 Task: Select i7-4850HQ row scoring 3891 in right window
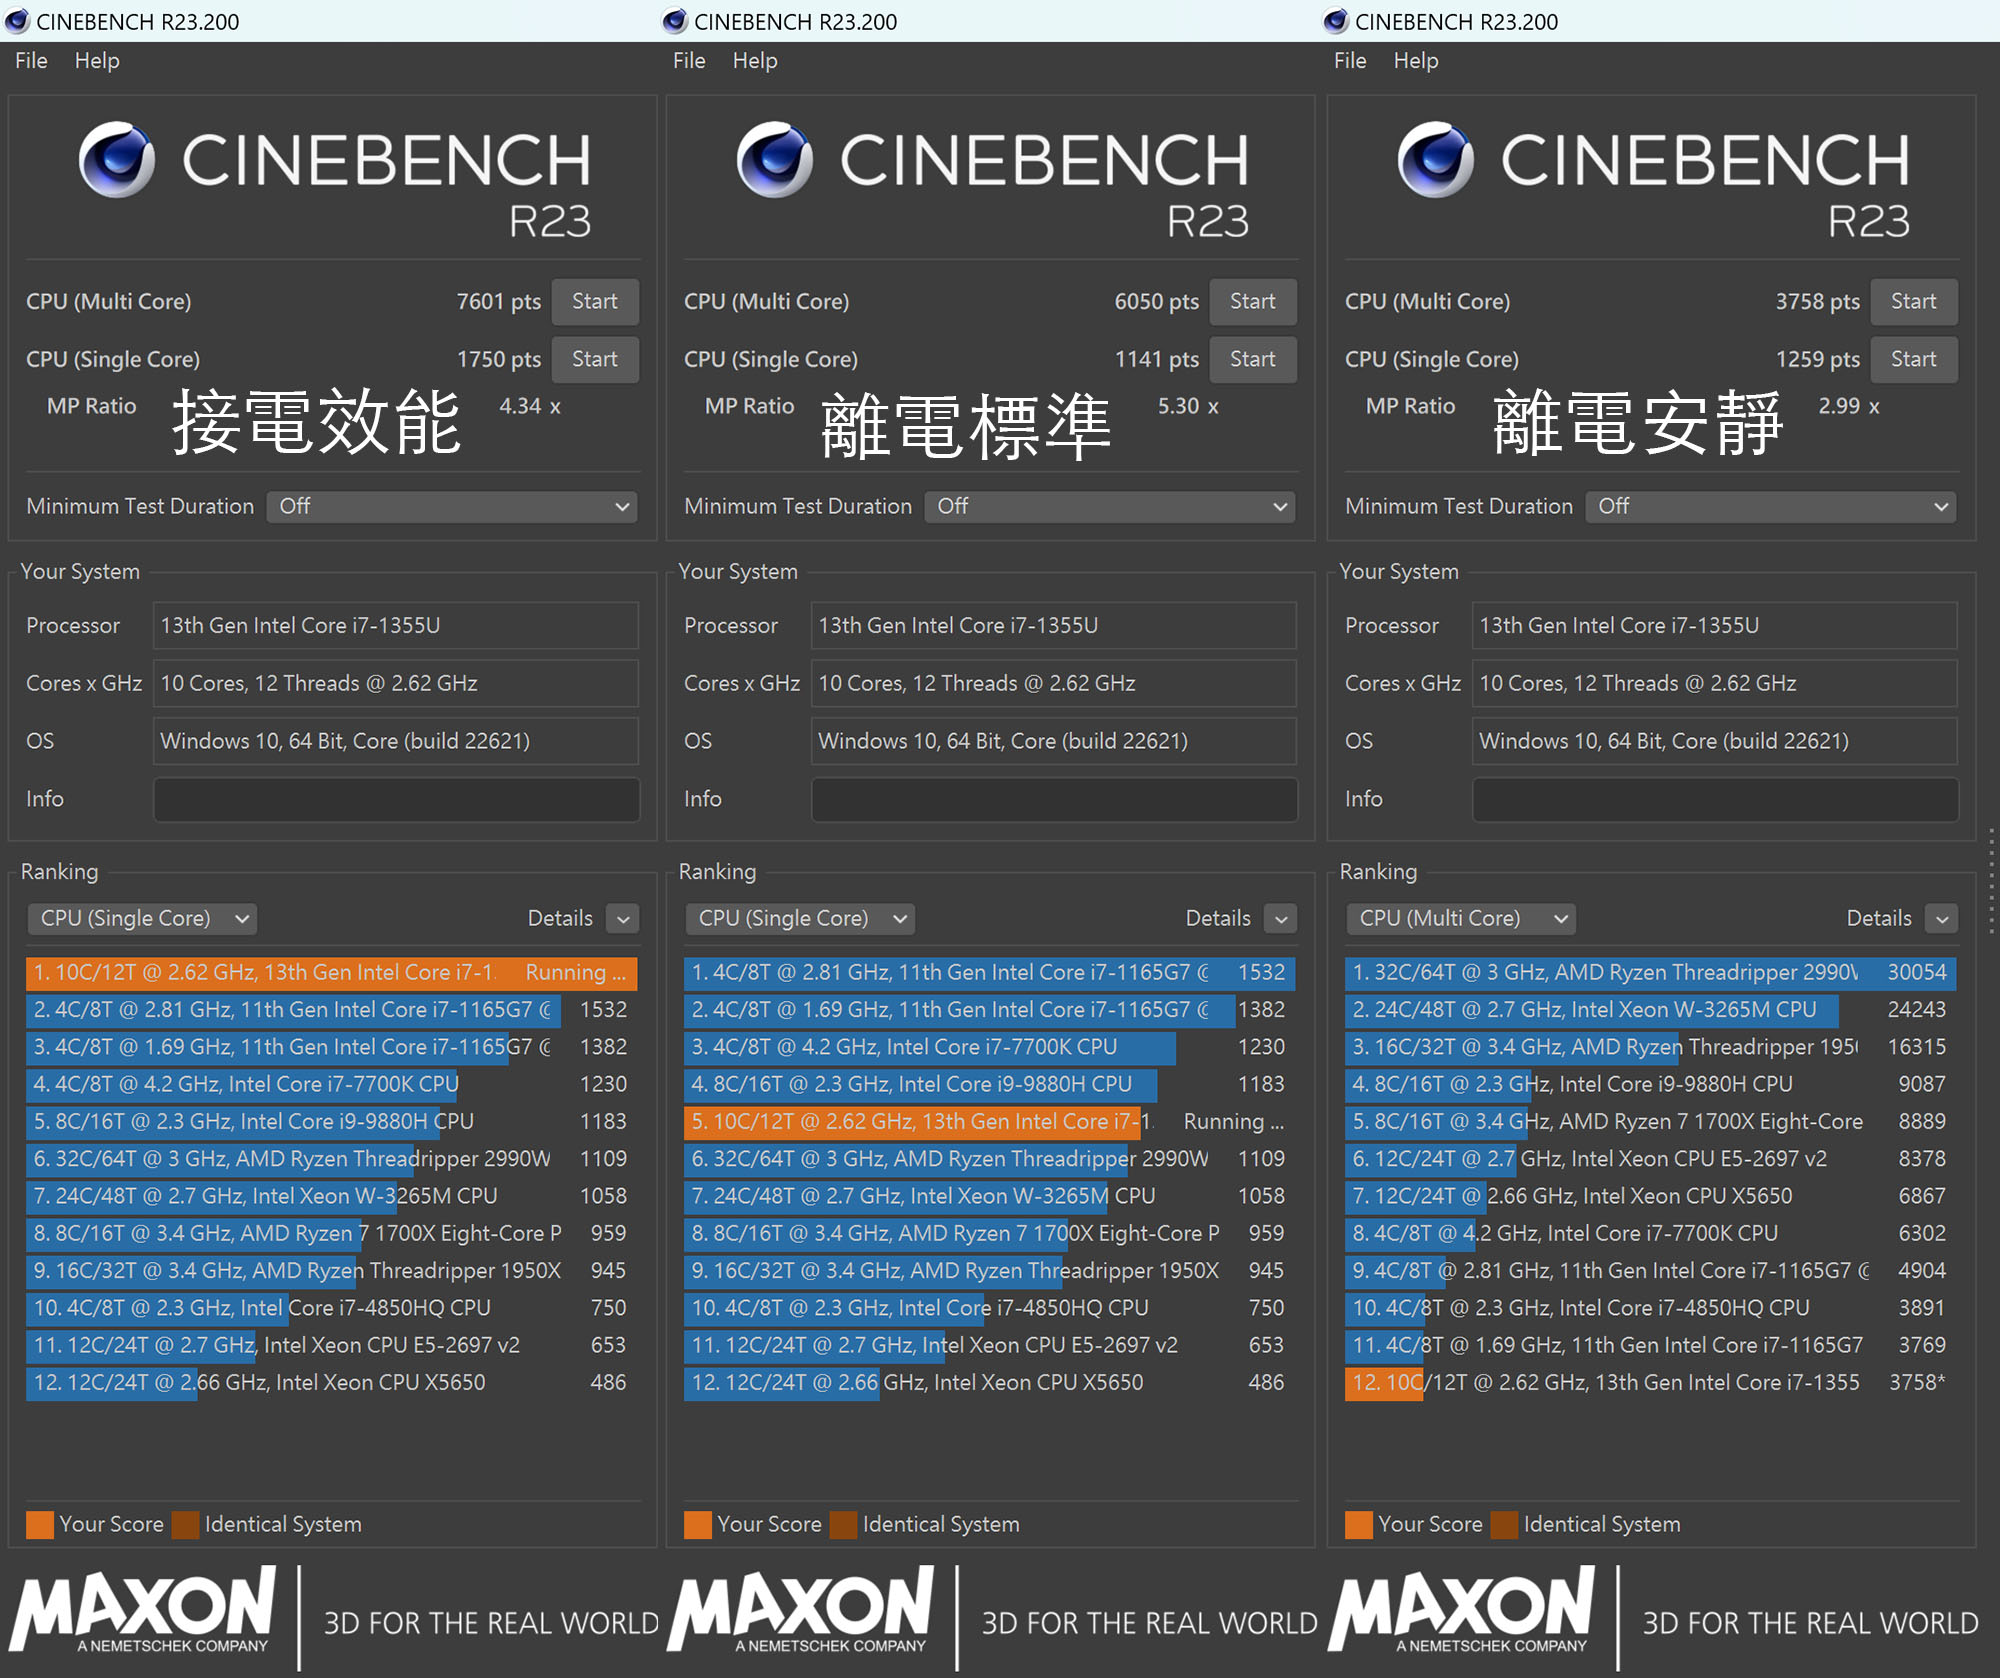click(x=1651, y=1308)
